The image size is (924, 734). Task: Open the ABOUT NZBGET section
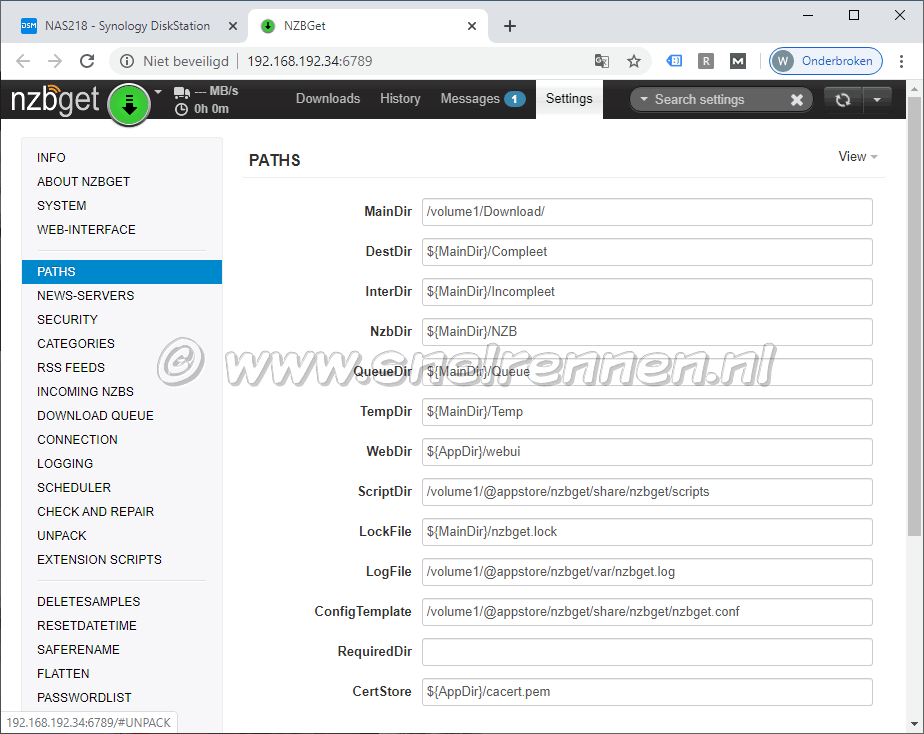click(83, 182)
